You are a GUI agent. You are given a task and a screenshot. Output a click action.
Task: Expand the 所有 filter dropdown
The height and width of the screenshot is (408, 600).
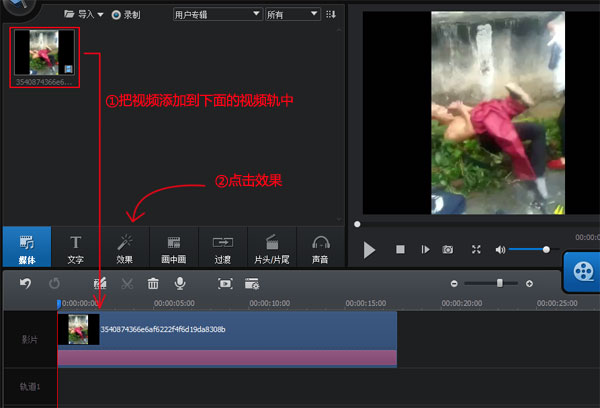[293, 15]
